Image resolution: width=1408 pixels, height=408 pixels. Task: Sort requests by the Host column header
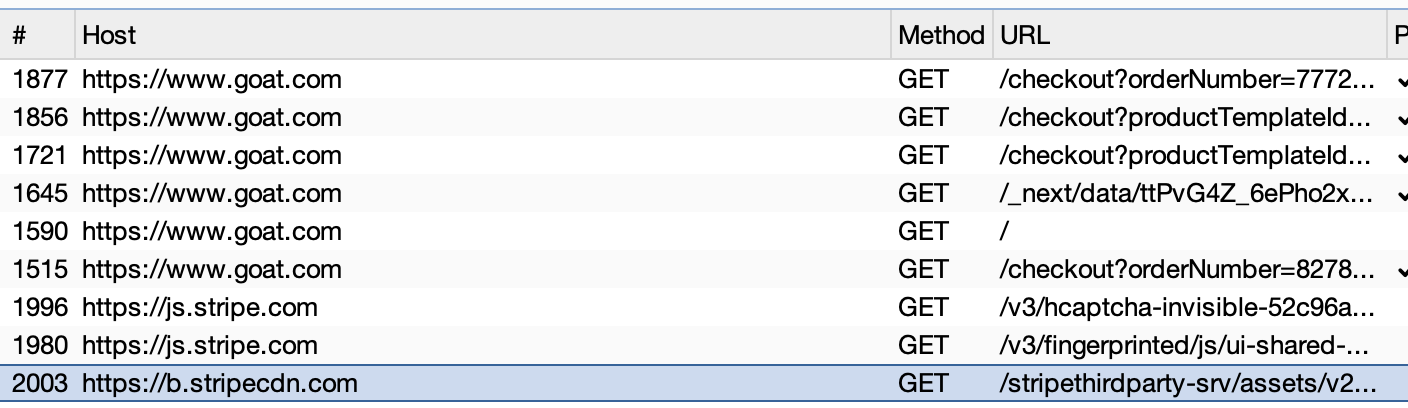pos(108,36)
